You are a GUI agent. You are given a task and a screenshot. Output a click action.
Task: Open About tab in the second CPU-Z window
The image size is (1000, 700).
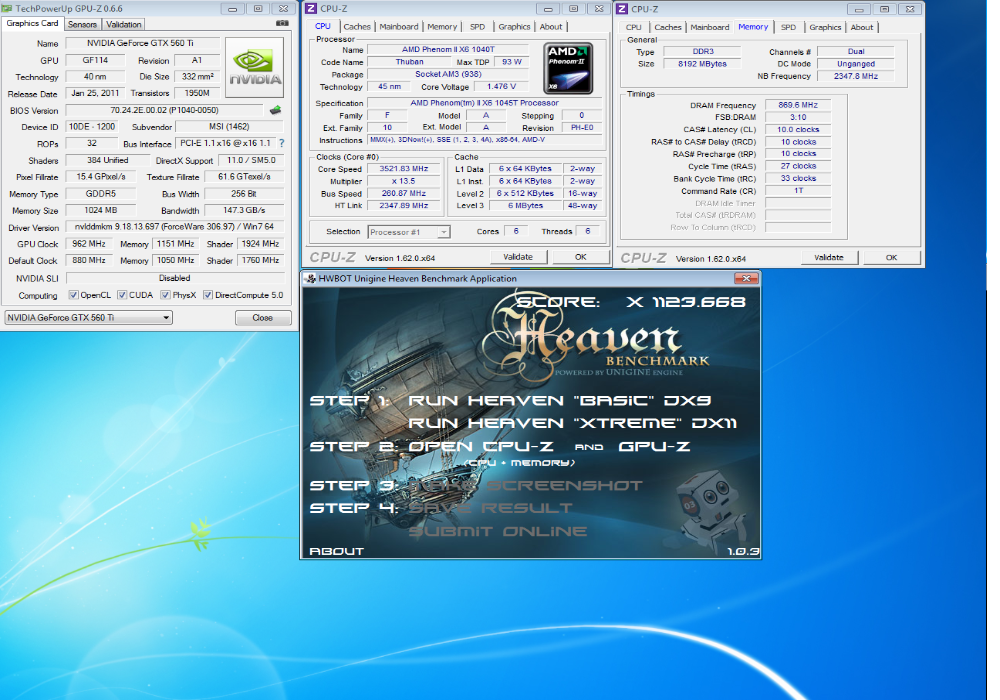tap(862, 27)
